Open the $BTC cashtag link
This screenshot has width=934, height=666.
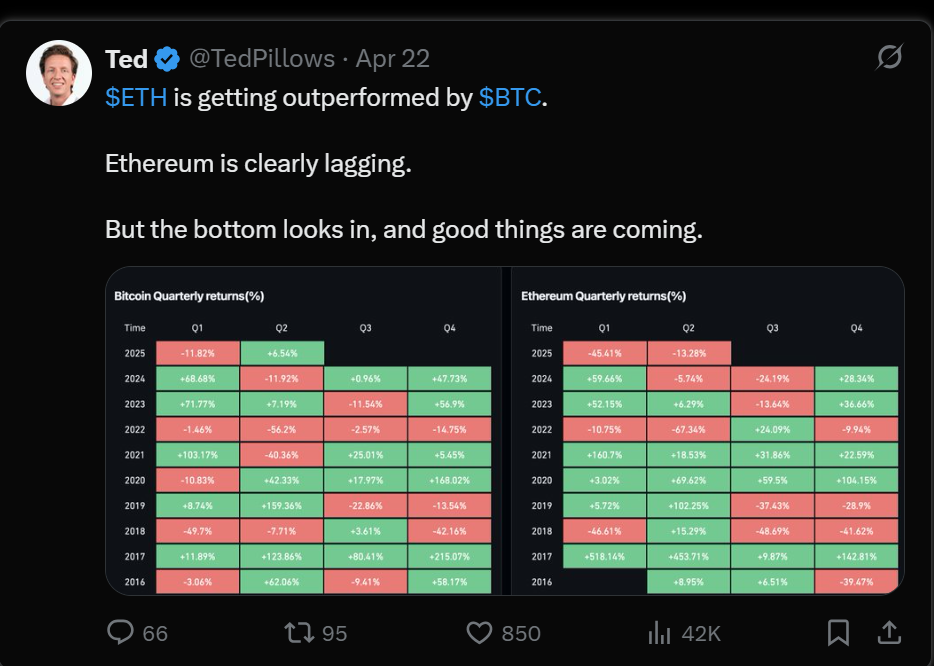(510, 98)
